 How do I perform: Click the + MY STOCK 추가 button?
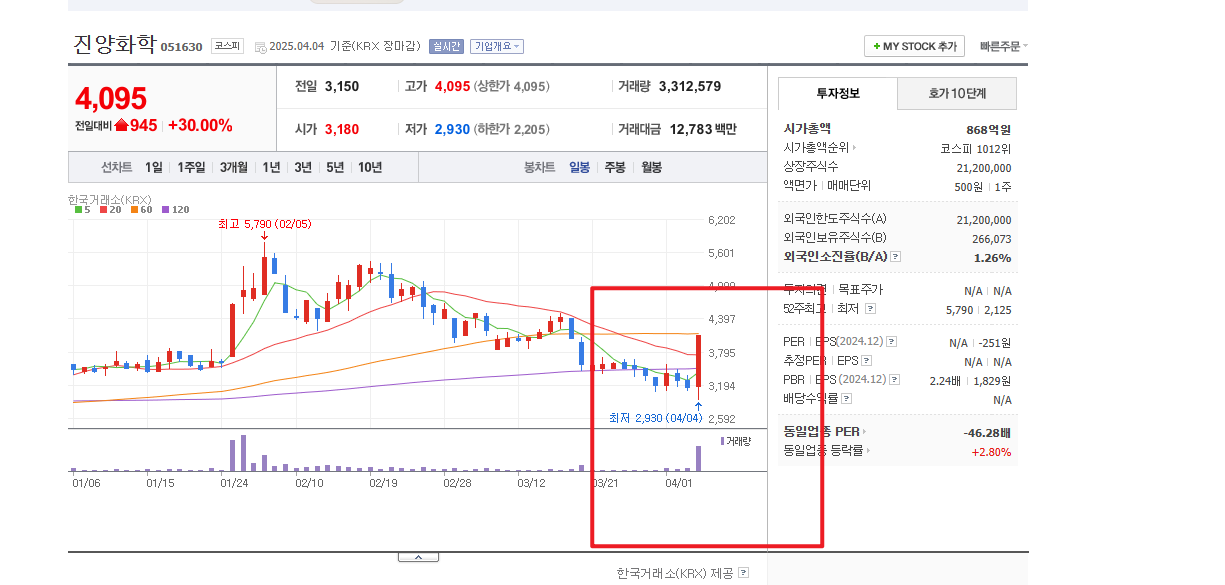[913, 45]
